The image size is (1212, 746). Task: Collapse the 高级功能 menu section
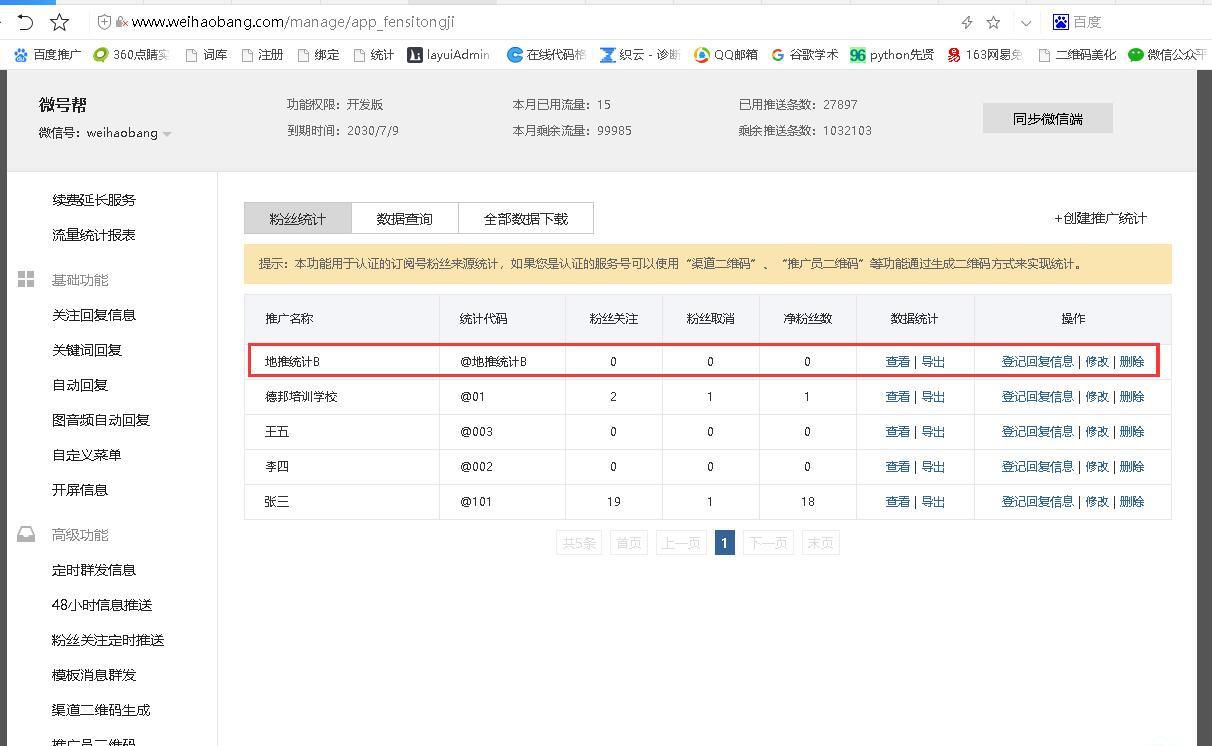pos(80,534)
